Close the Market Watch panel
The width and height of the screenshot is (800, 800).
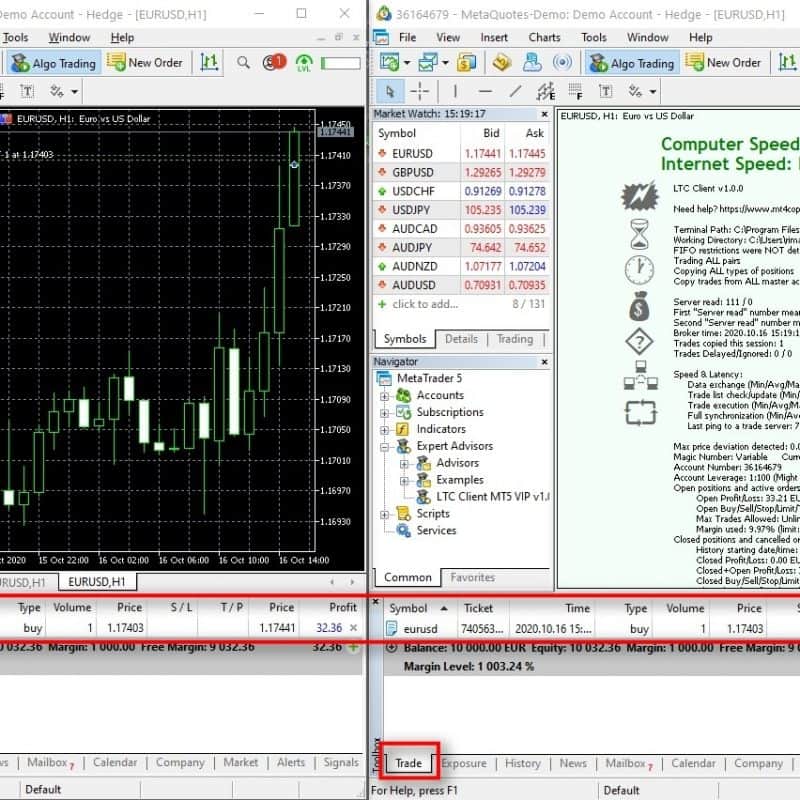pos(544,114)
